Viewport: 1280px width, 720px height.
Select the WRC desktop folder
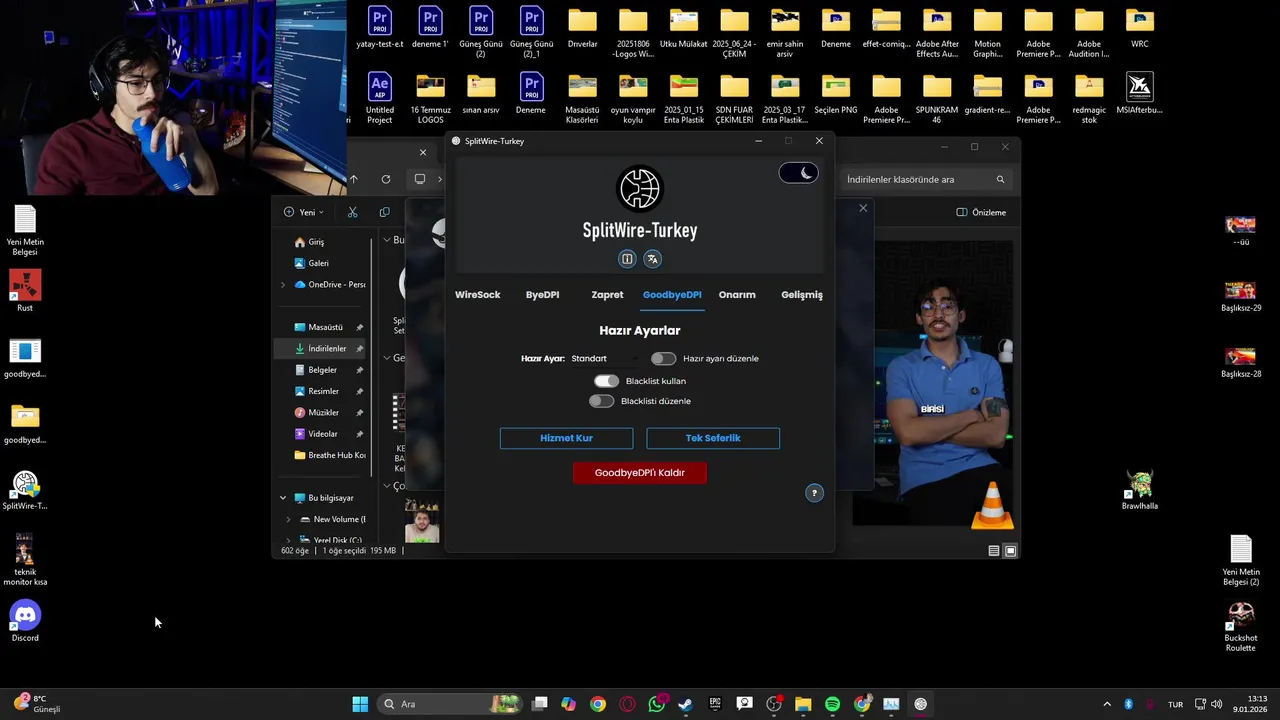coord(1139,28)
